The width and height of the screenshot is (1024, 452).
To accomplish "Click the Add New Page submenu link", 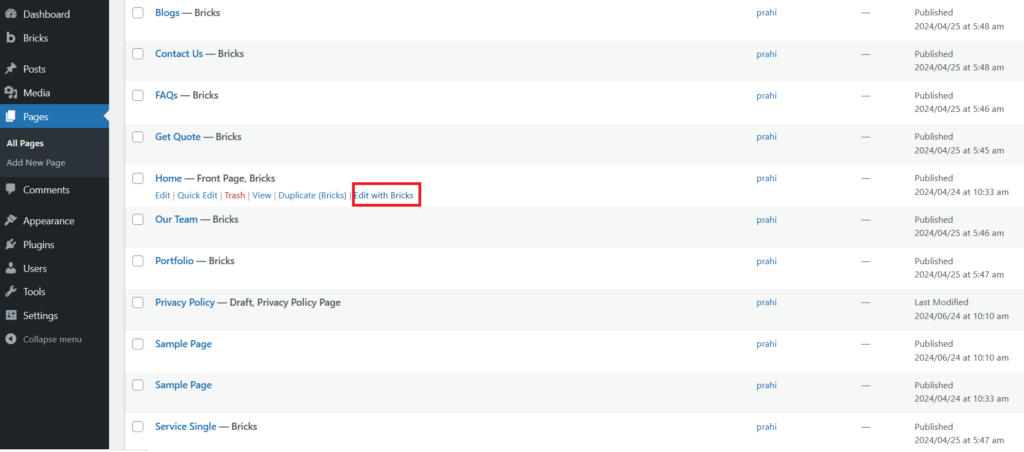I will pyautogui.click(x=36, y=163).
